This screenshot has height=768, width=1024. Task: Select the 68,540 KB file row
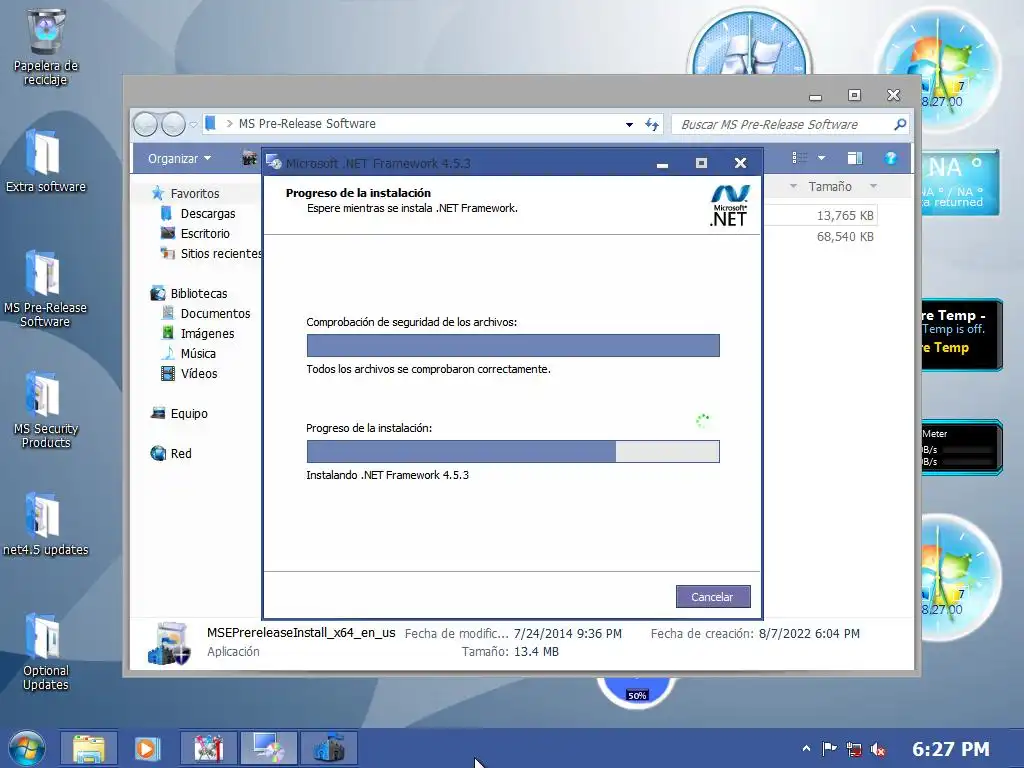[820, 236]
